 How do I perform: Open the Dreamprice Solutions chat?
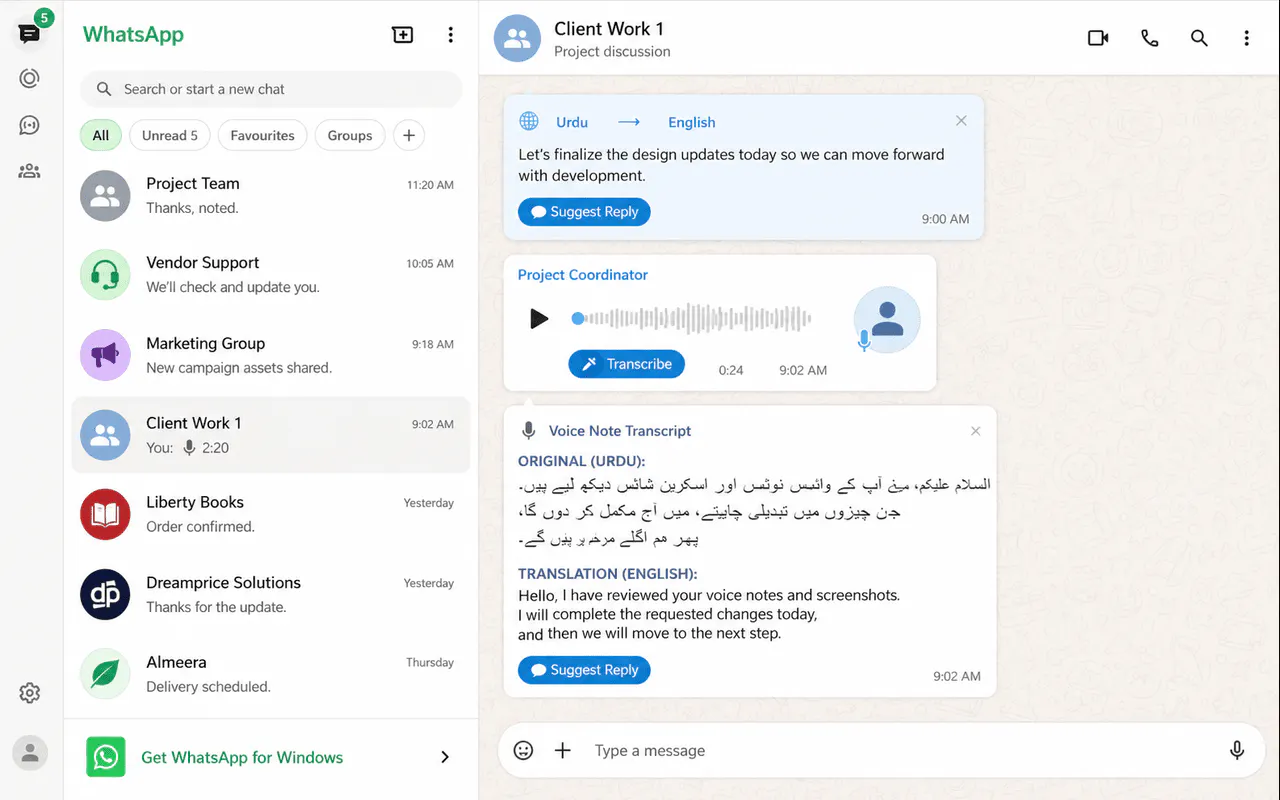271,594
